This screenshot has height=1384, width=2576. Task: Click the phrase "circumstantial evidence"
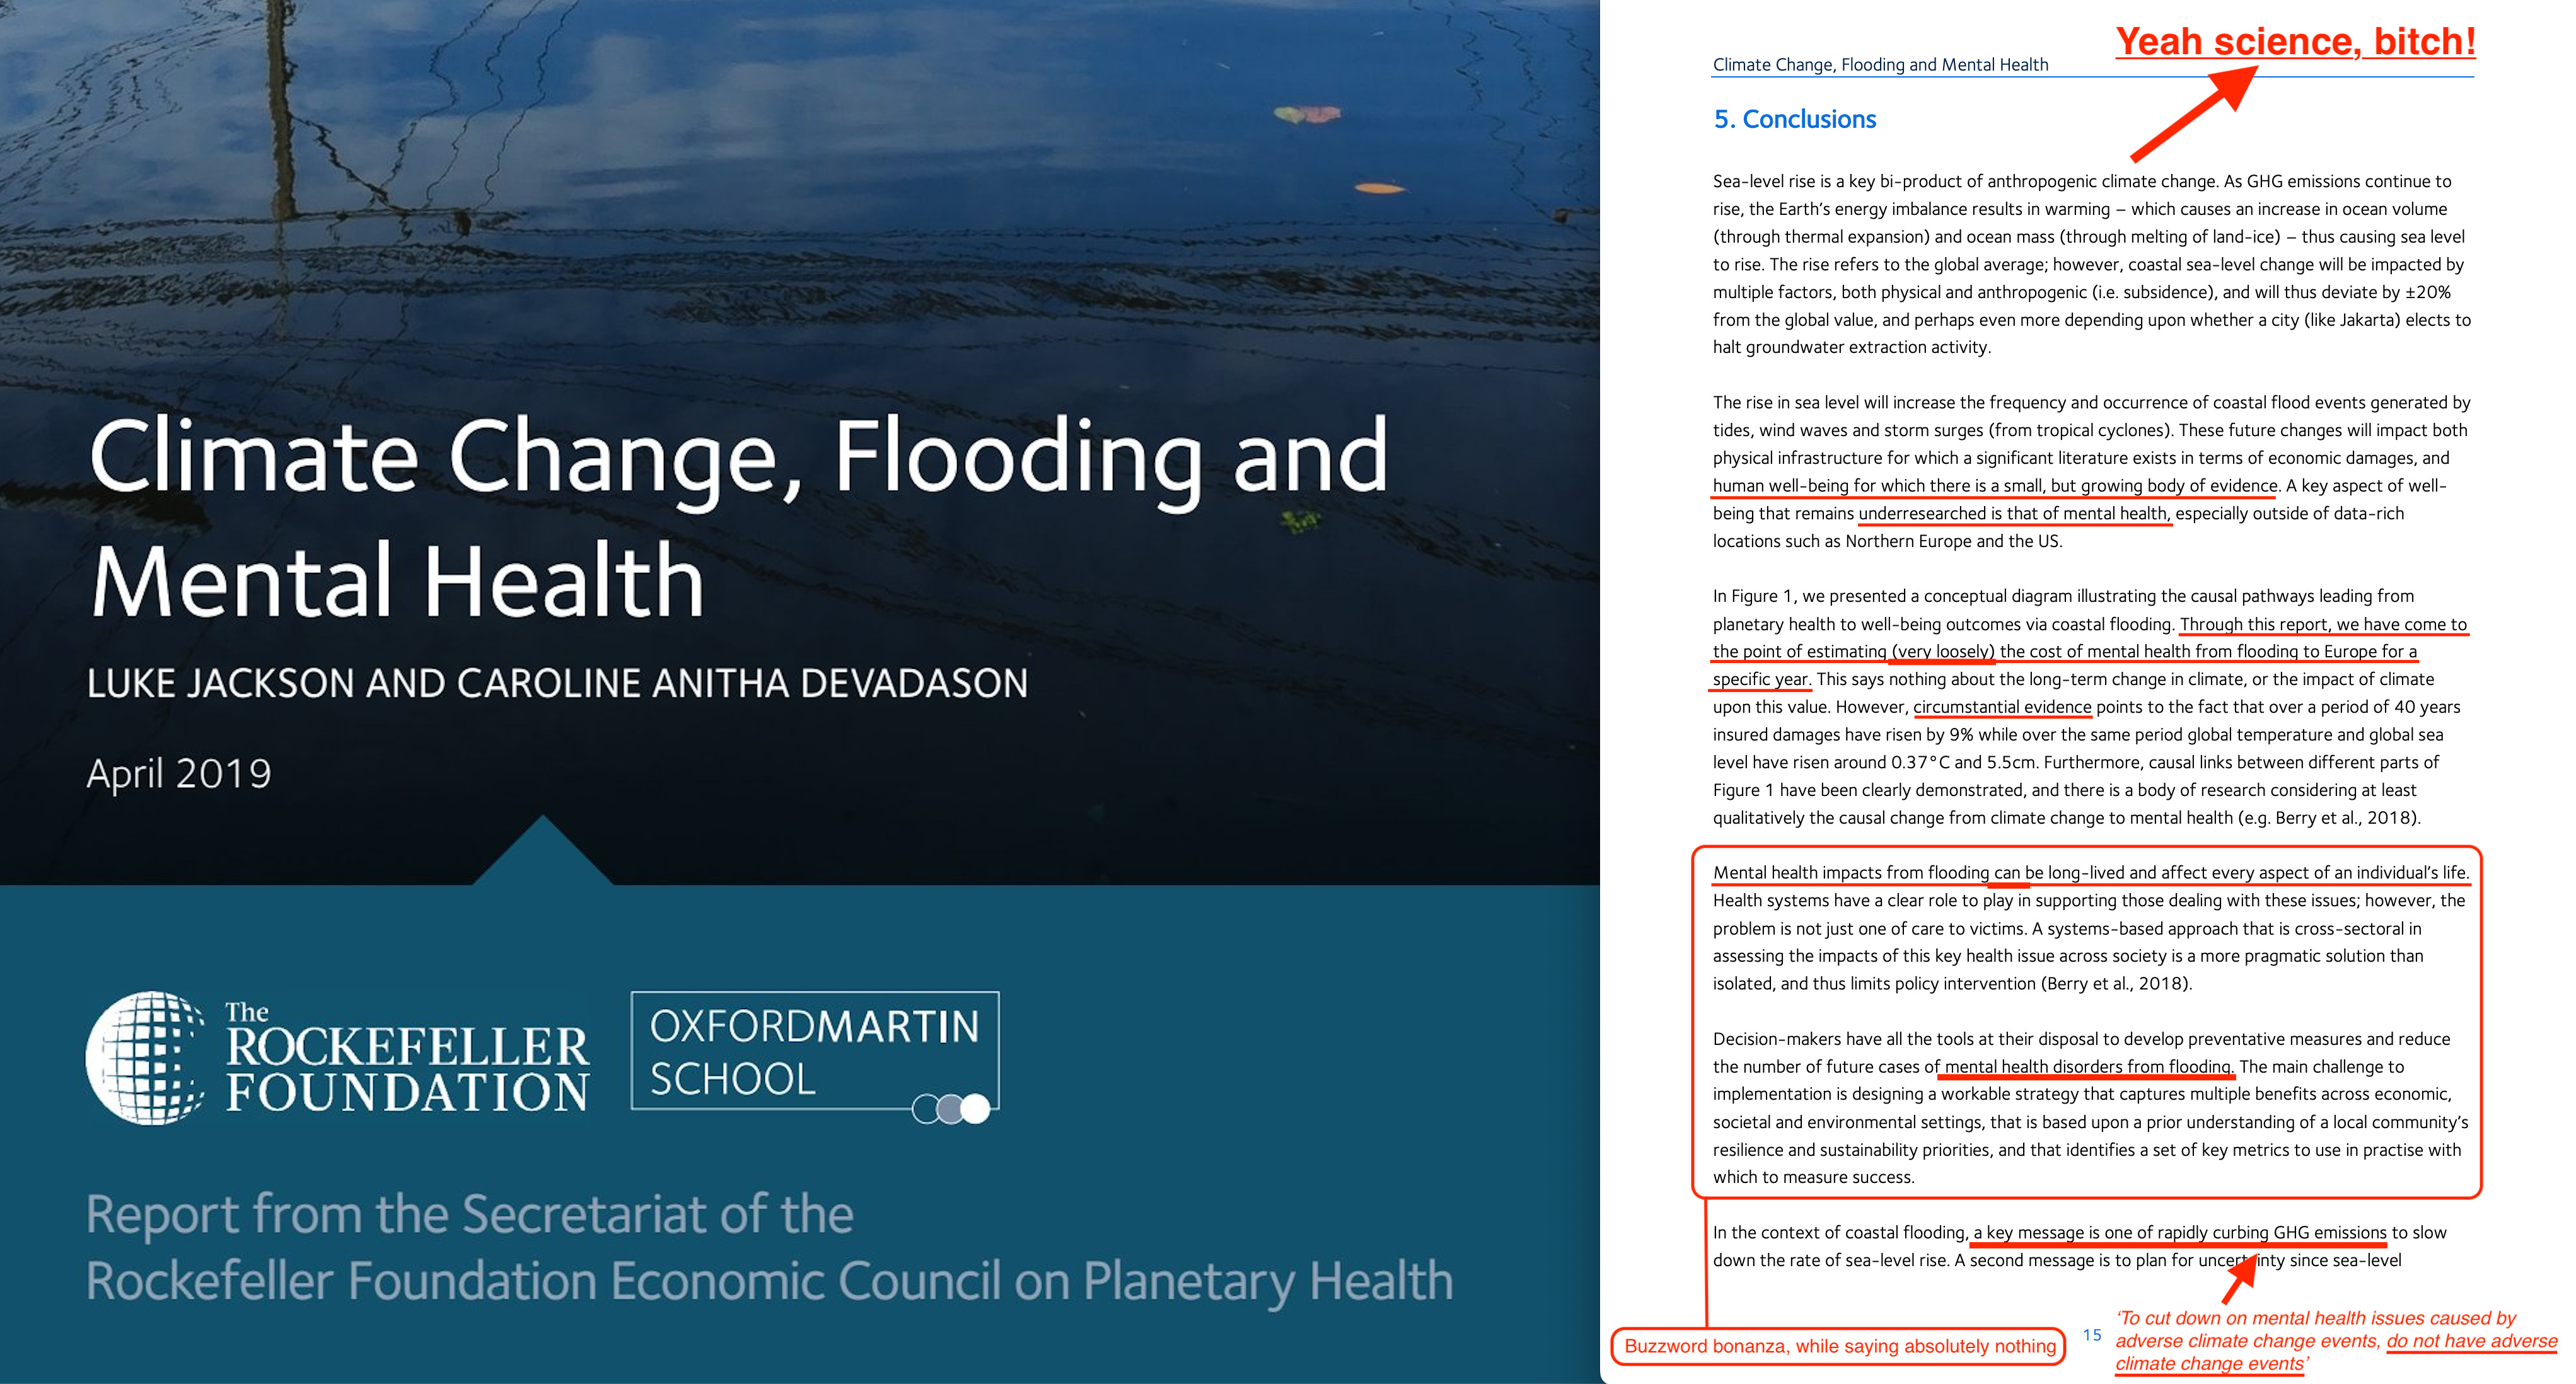(2002, 706)
